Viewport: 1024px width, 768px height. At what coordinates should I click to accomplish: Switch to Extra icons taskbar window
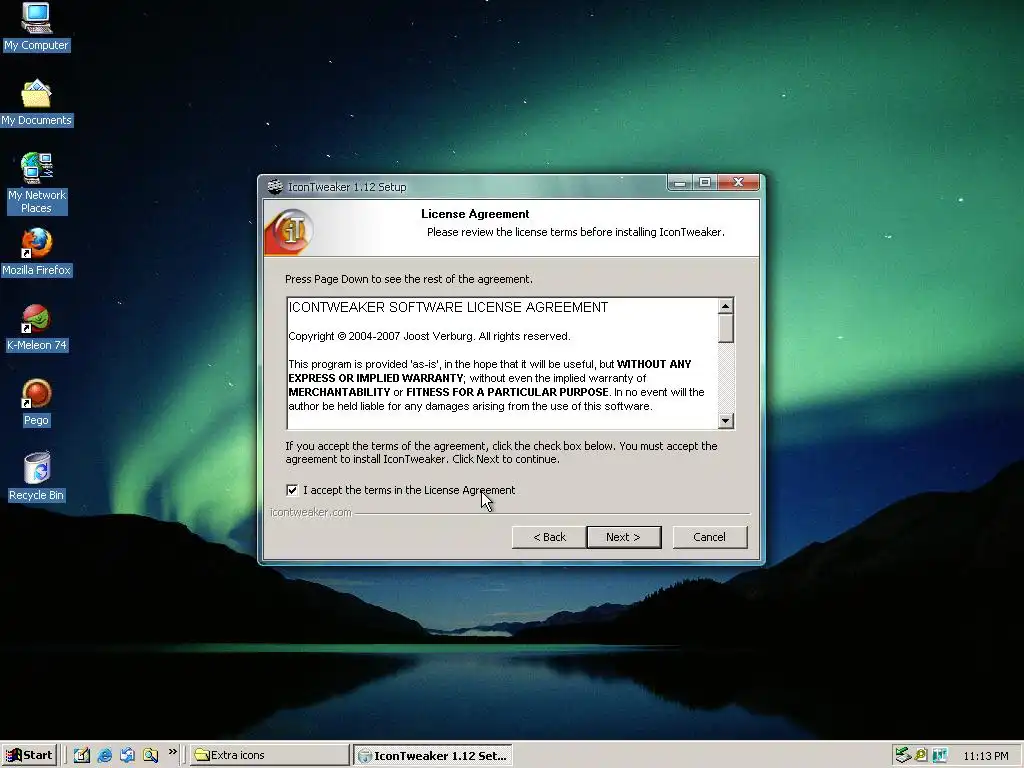coord(270,755)
